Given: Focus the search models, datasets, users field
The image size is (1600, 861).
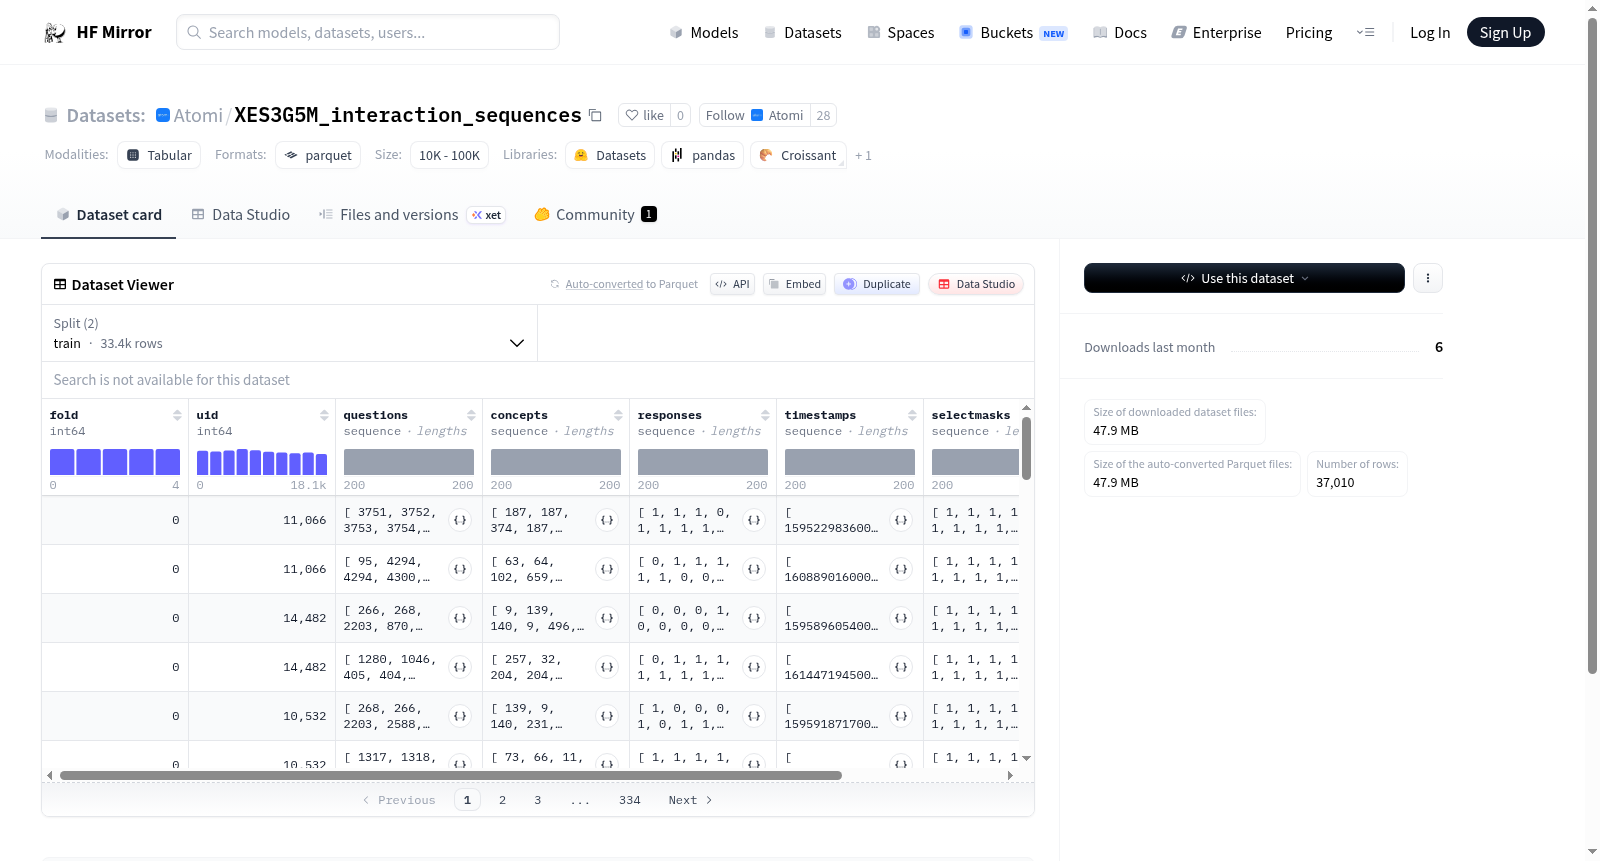Looking at the screenshot, I should (x=368, y=32).
